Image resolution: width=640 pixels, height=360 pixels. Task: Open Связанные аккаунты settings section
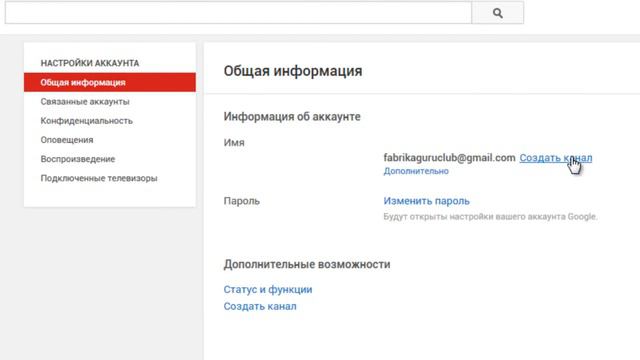[85, 101]
